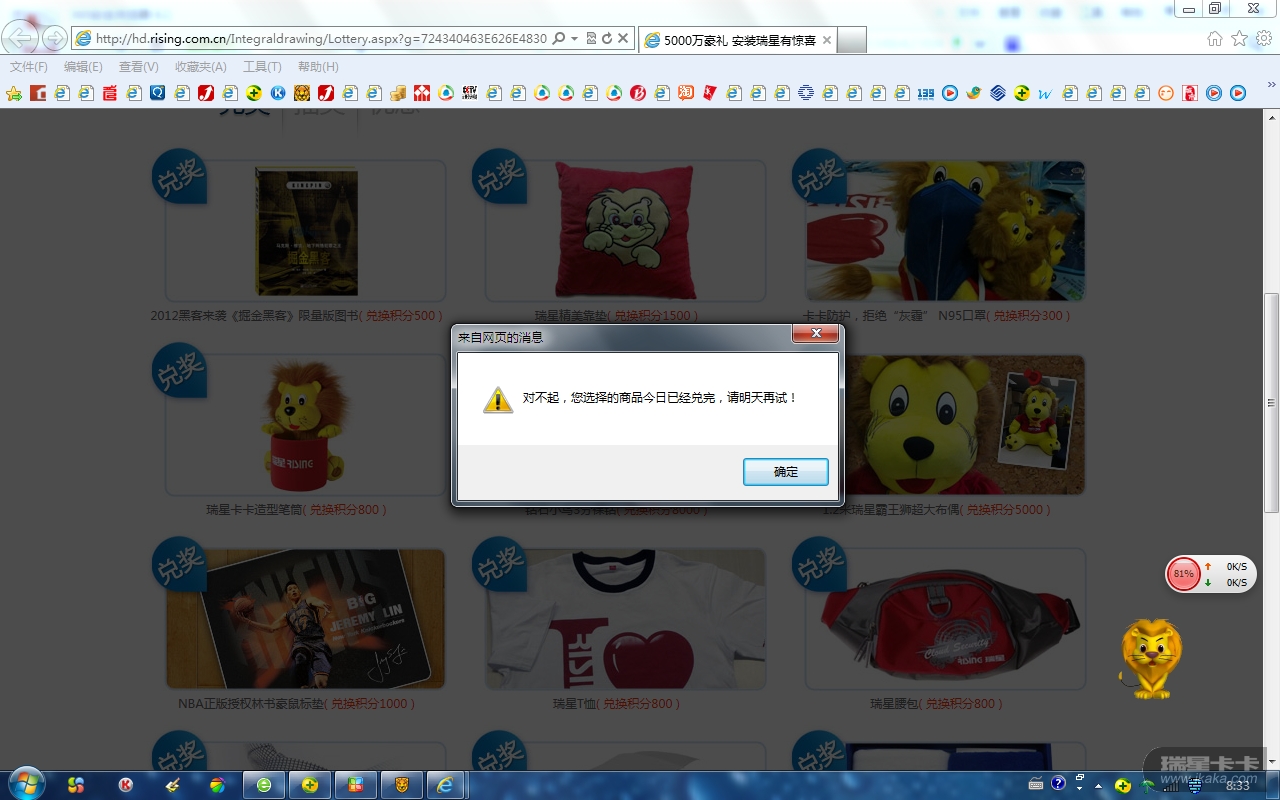Click the 兑换积分500 text under the book
1280x800 pixels.
401,316
